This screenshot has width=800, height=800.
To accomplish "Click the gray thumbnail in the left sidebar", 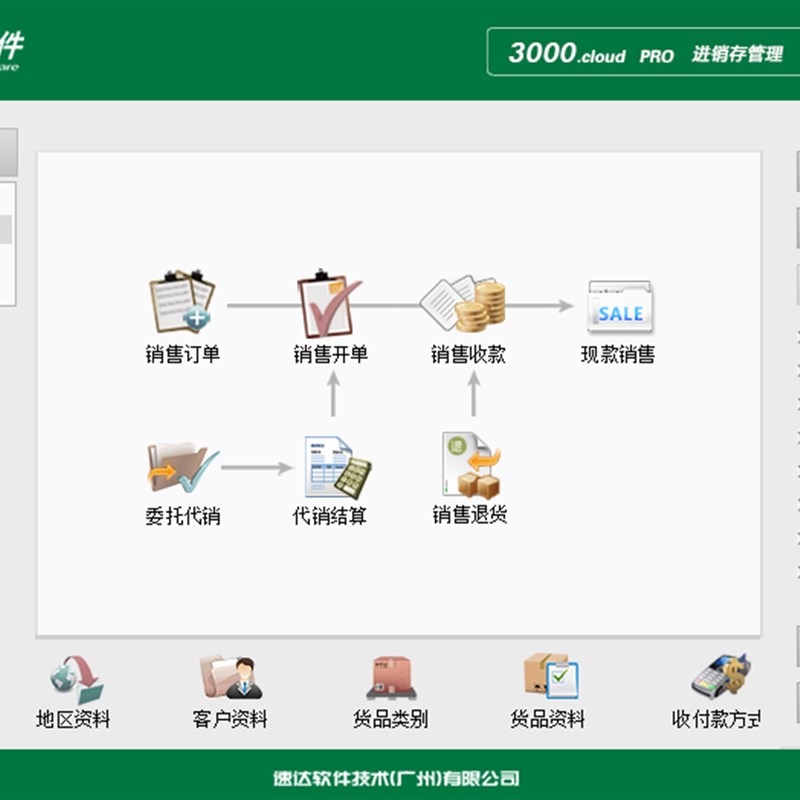I will 8,152.
